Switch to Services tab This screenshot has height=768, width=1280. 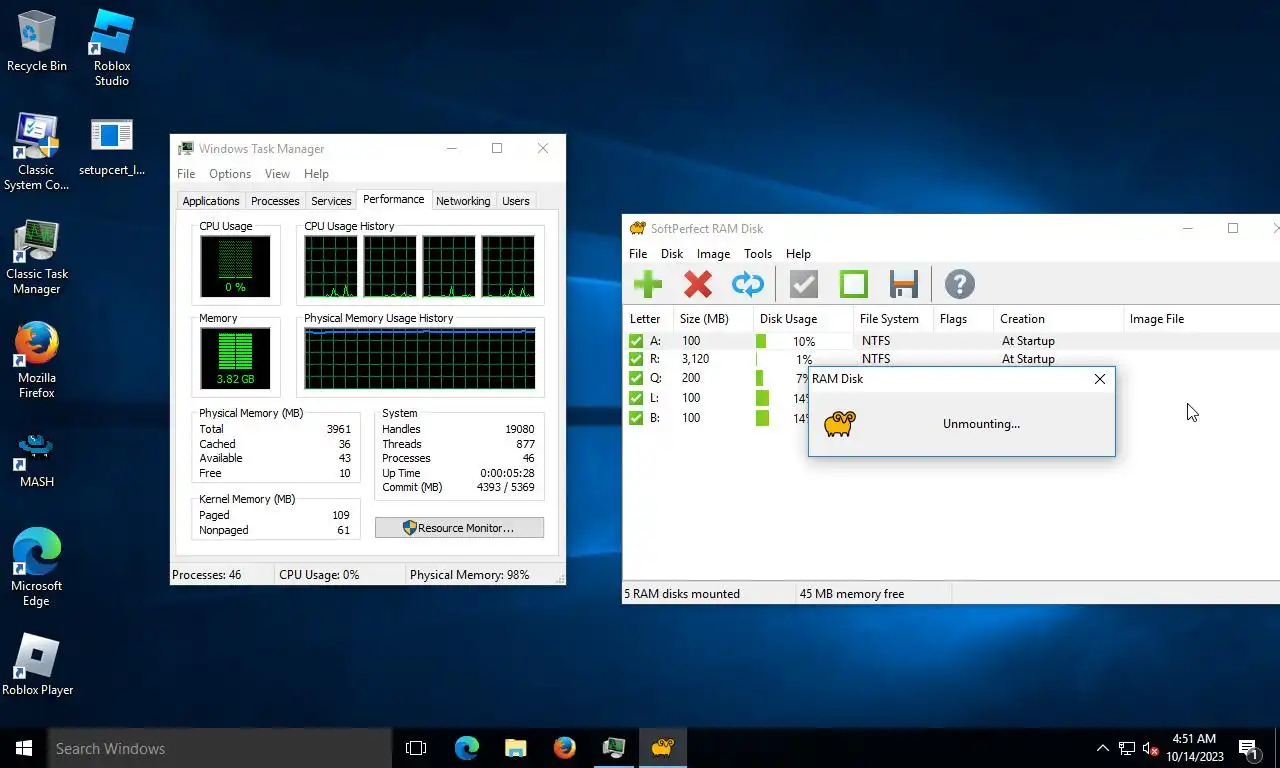pos(331,201)
